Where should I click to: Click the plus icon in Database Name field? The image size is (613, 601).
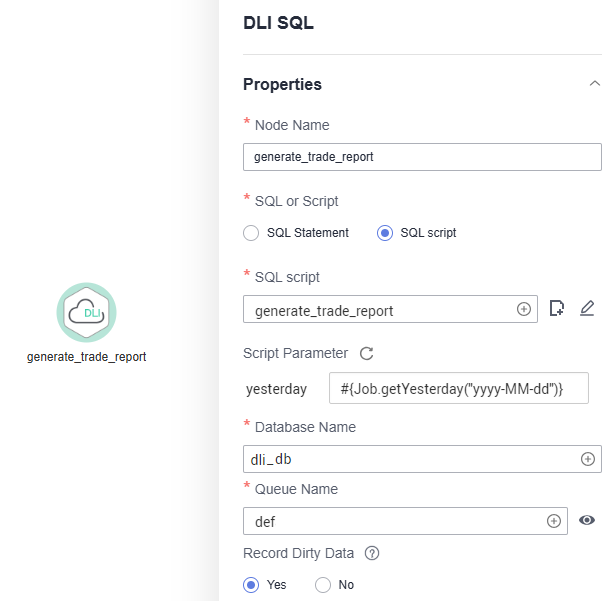588,459
